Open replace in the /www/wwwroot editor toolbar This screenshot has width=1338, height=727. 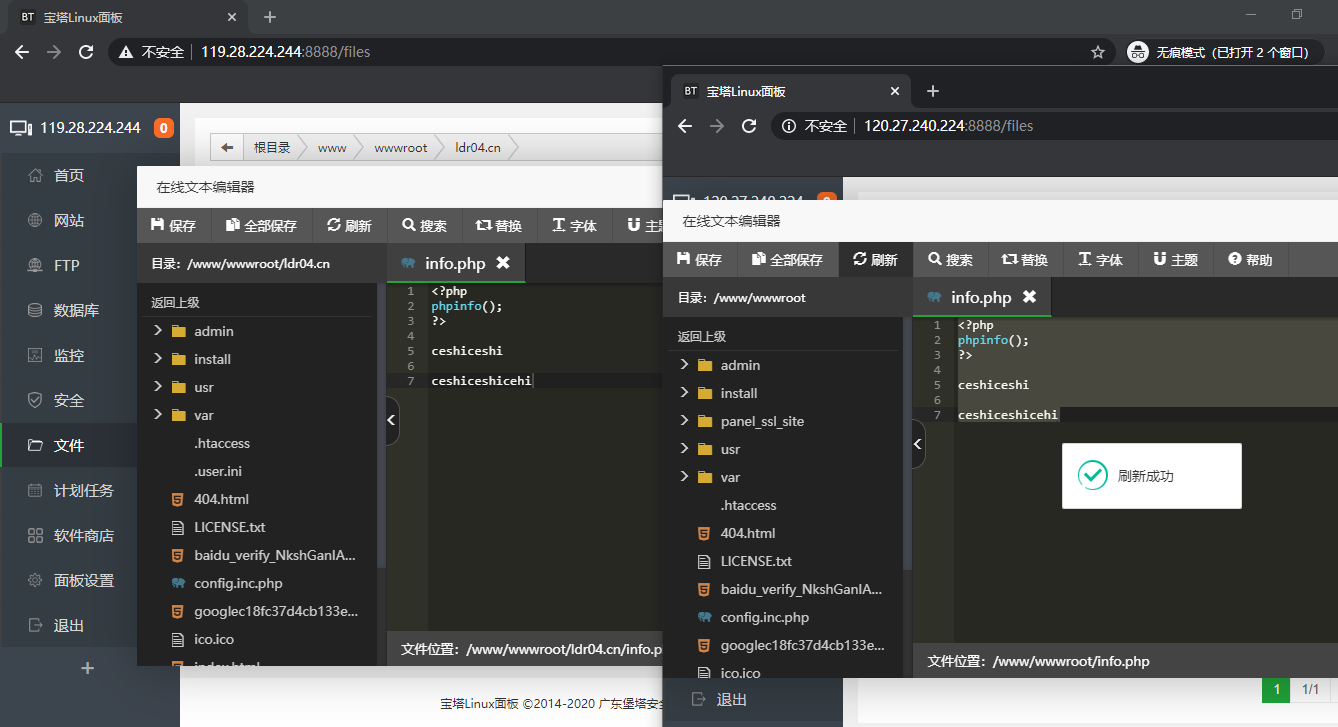[1025, 260]
